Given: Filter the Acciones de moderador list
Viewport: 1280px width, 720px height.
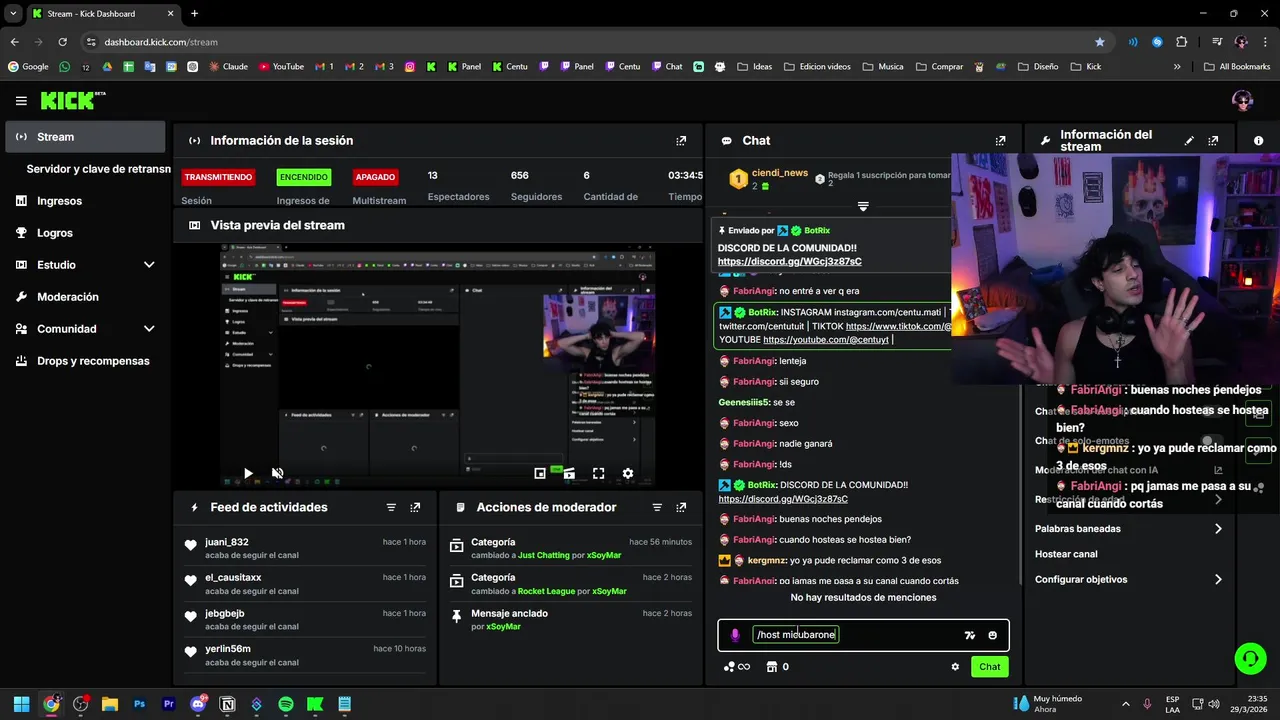Looking at the screenshot, I should point(657,507).
